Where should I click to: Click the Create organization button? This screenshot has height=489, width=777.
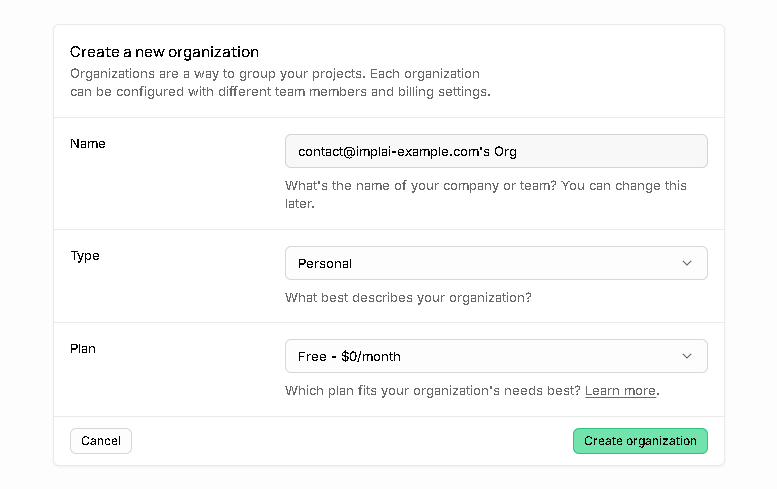640,441
